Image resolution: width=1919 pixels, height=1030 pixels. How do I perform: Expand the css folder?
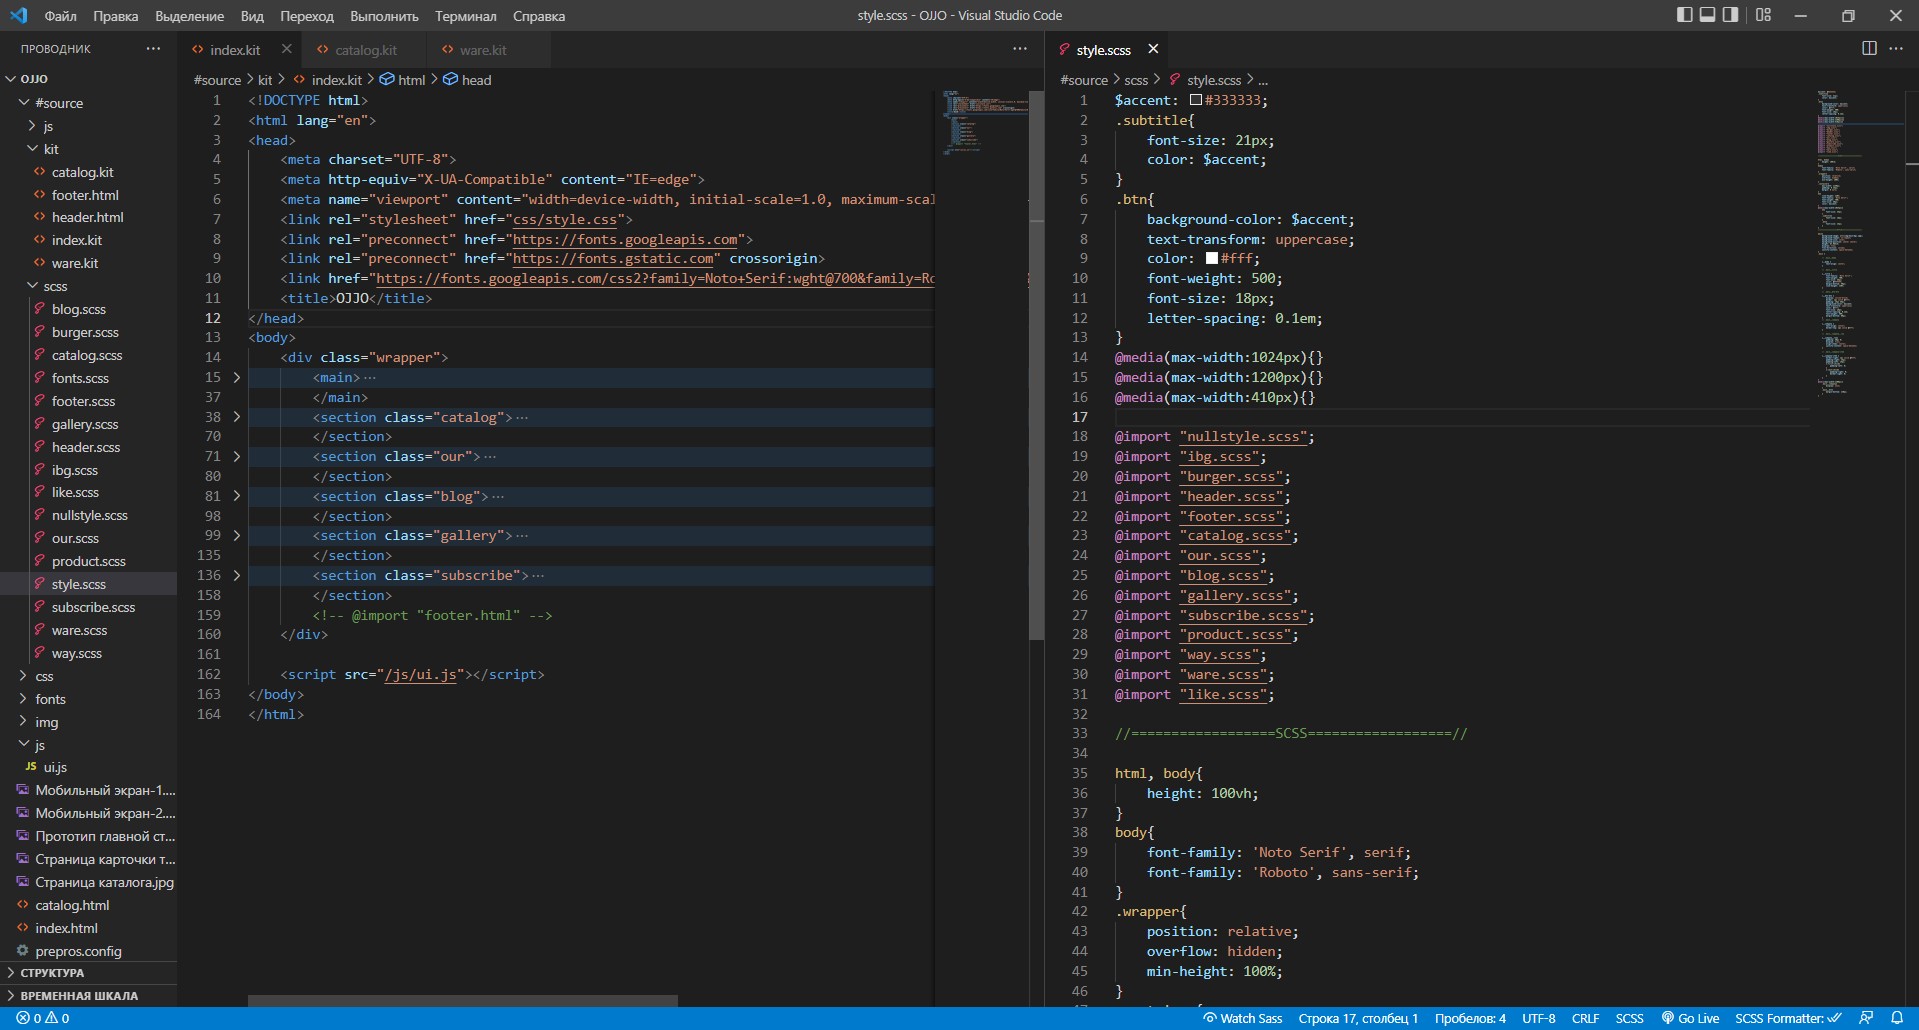(x=44, y=676)
